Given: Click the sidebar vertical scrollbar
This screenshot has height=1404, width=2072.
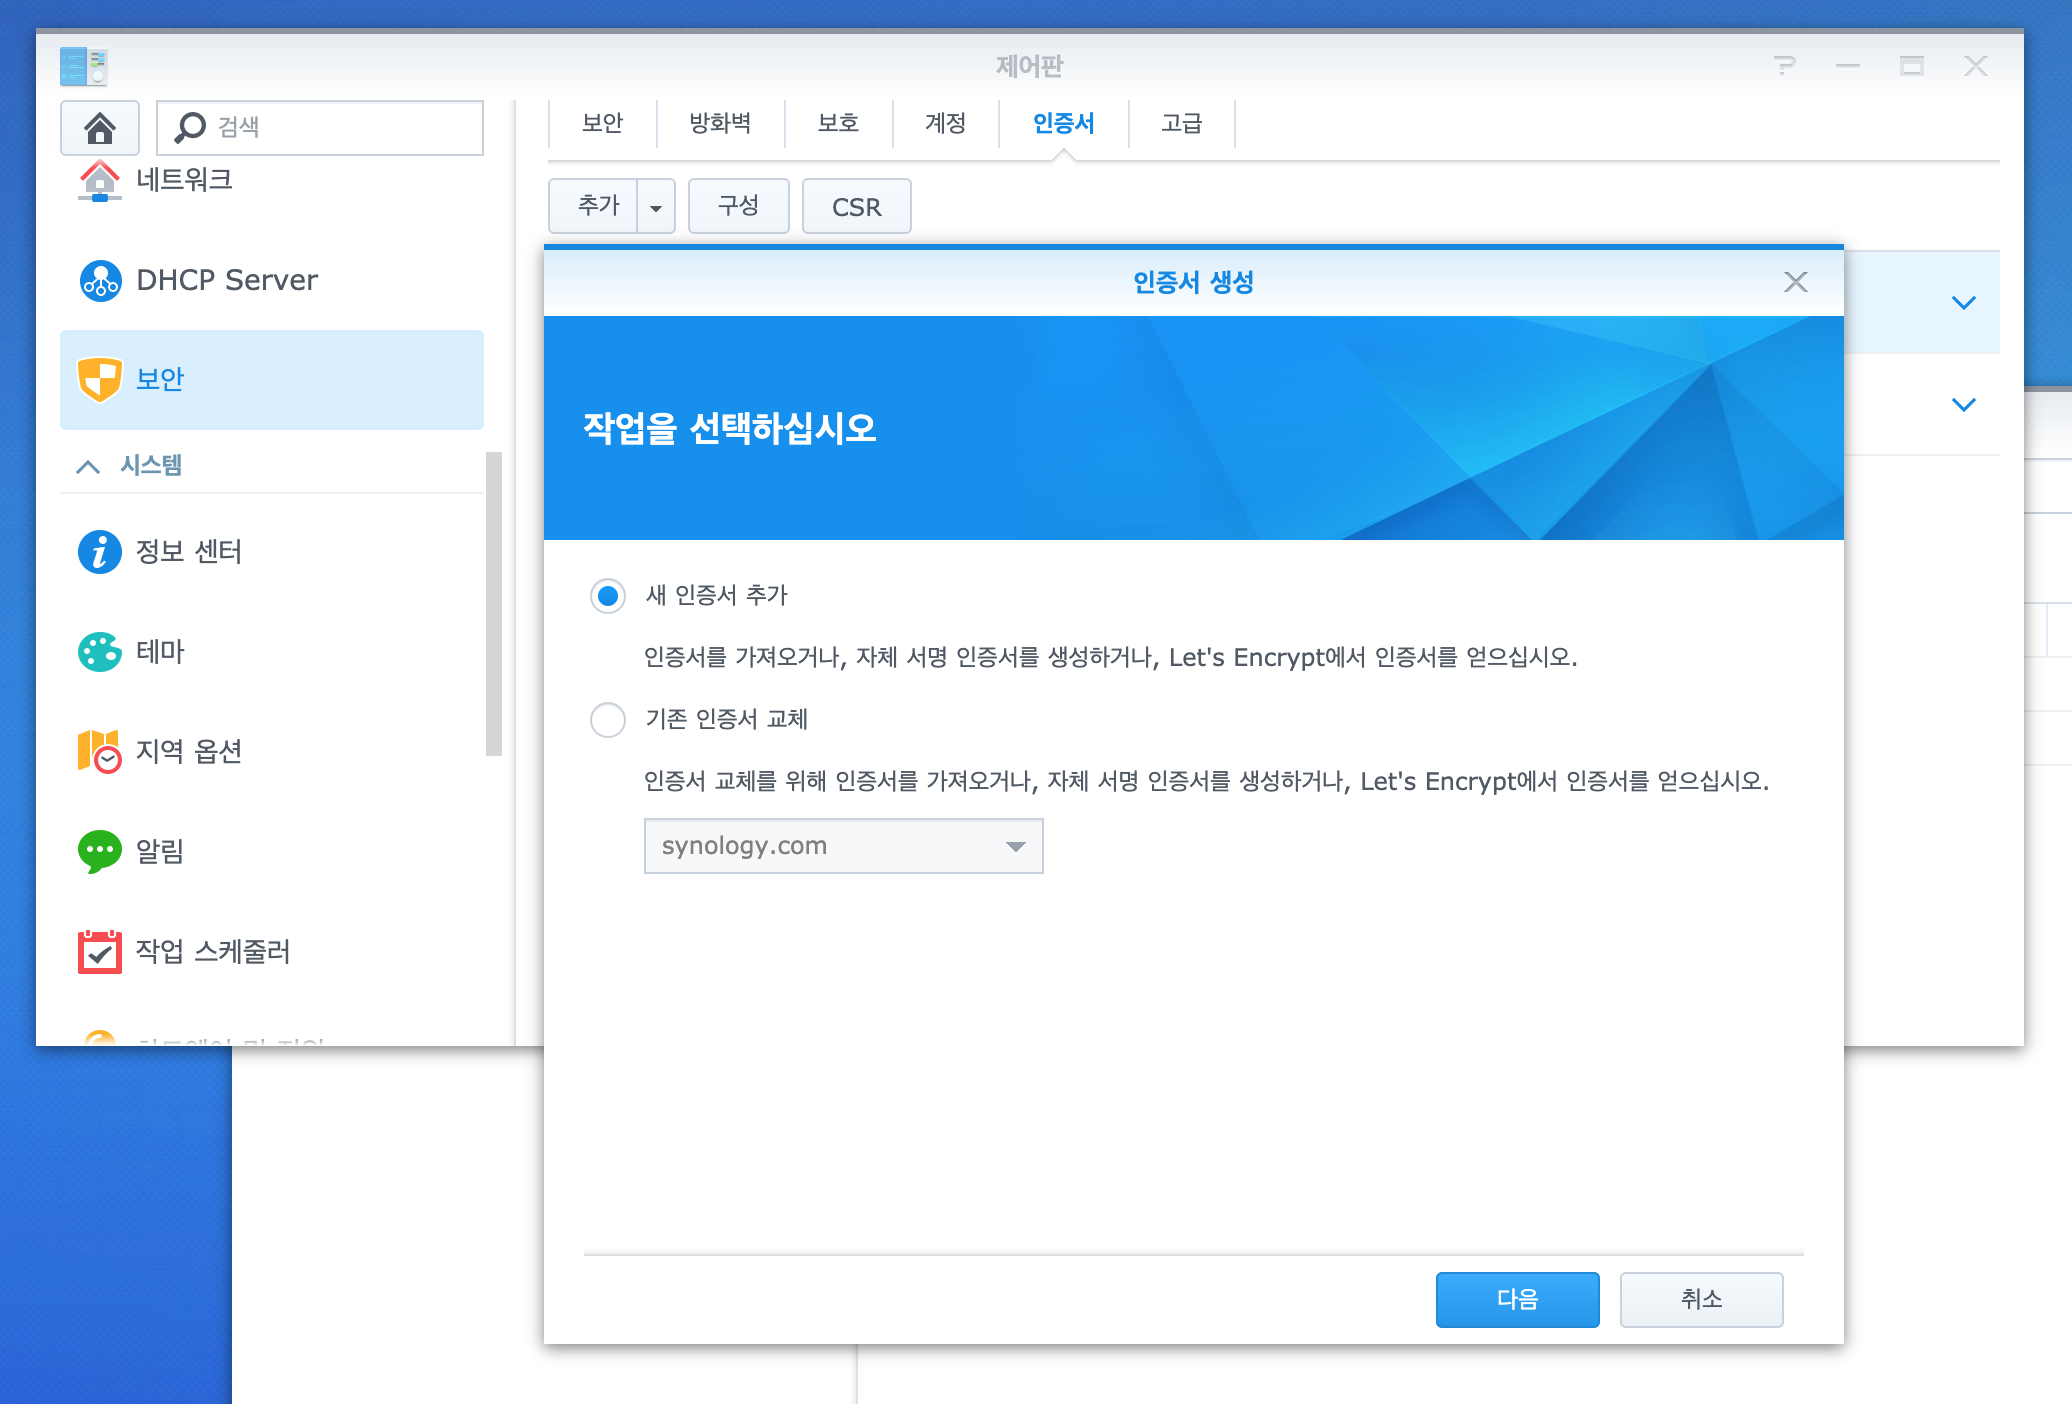Looking at the screenshot, I should pyautogui.click(x=493, y=604).
